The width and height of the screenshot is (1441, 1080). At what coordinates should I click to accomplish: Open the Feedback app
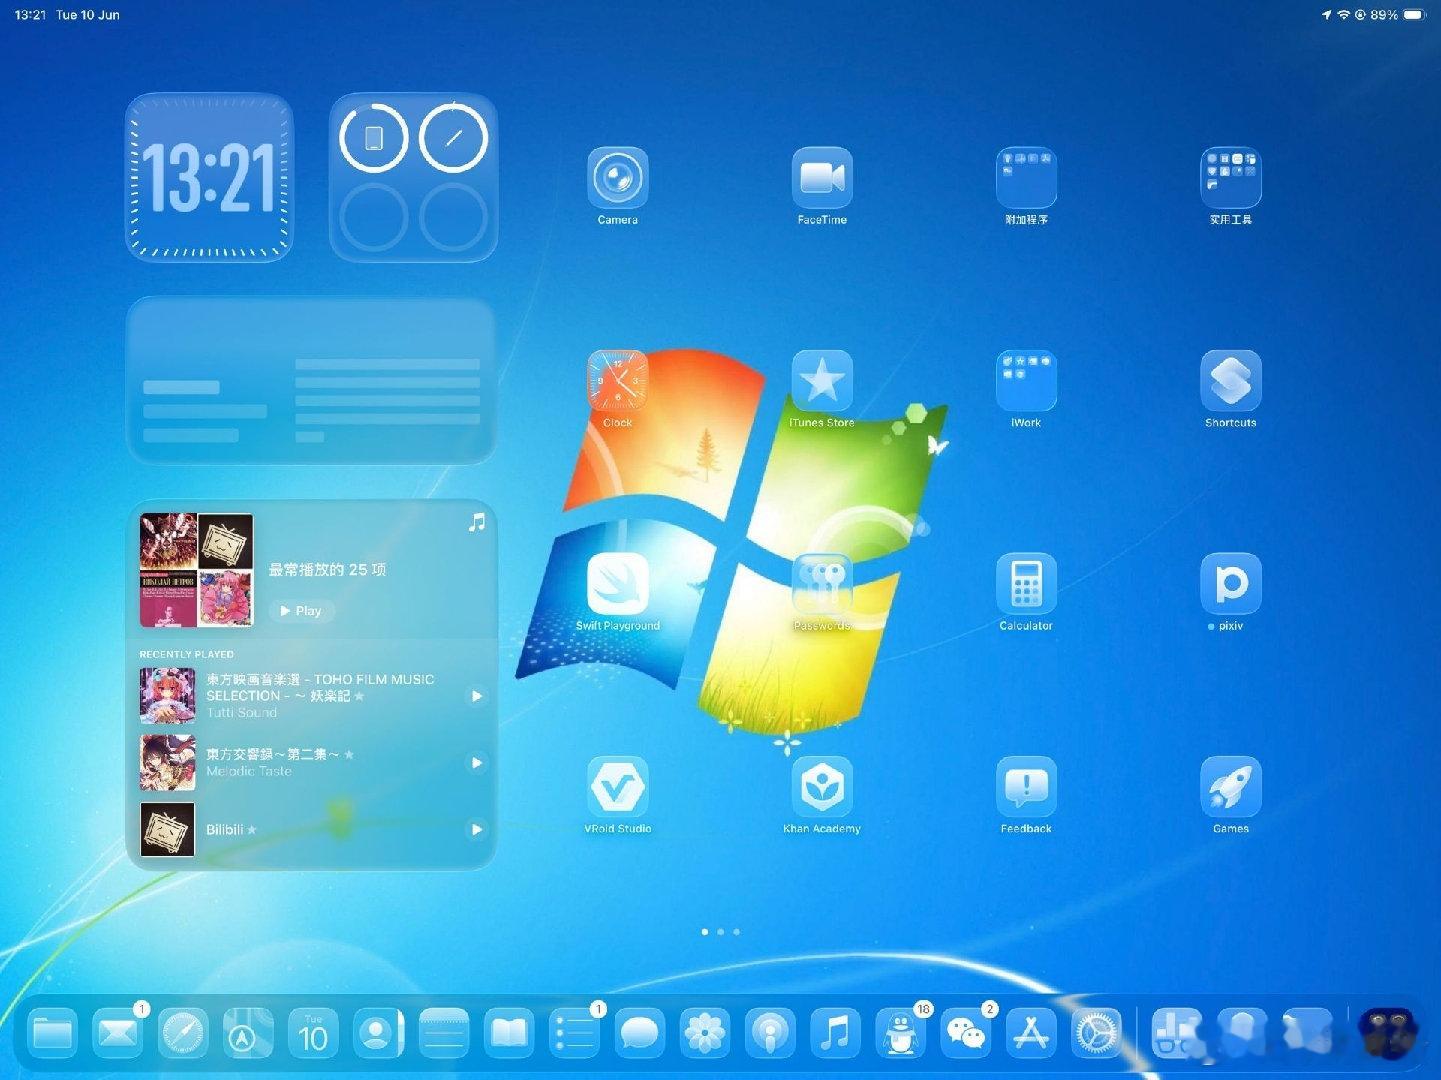(1026, 787)
